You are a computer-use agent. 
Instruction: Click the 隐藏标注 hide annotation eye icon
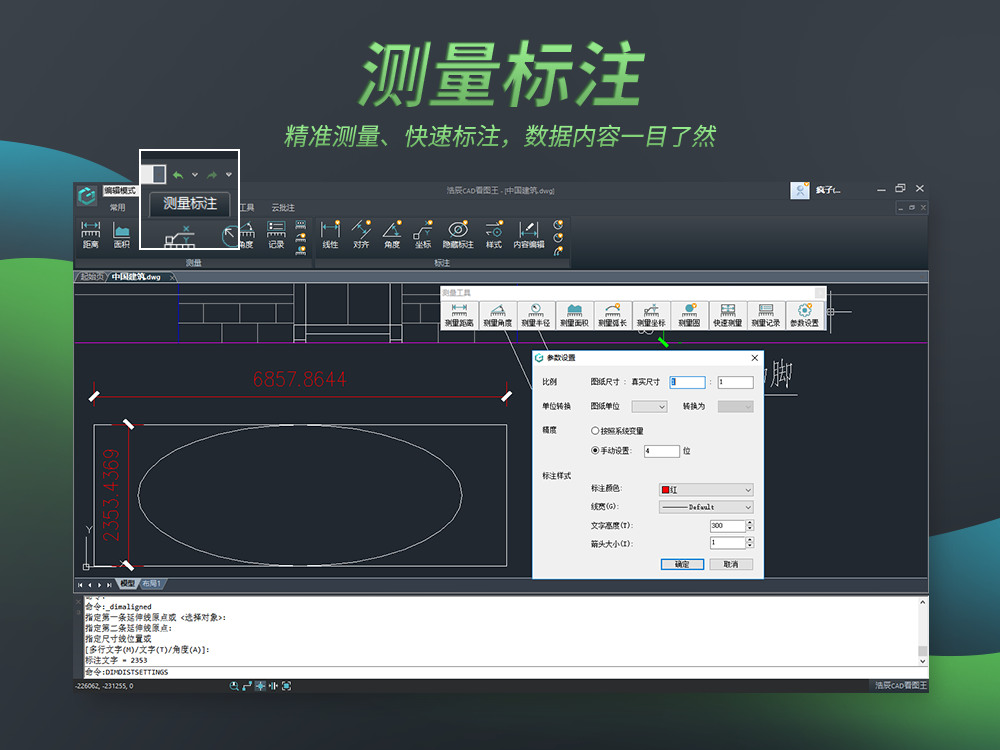click(x=458, y=234)
